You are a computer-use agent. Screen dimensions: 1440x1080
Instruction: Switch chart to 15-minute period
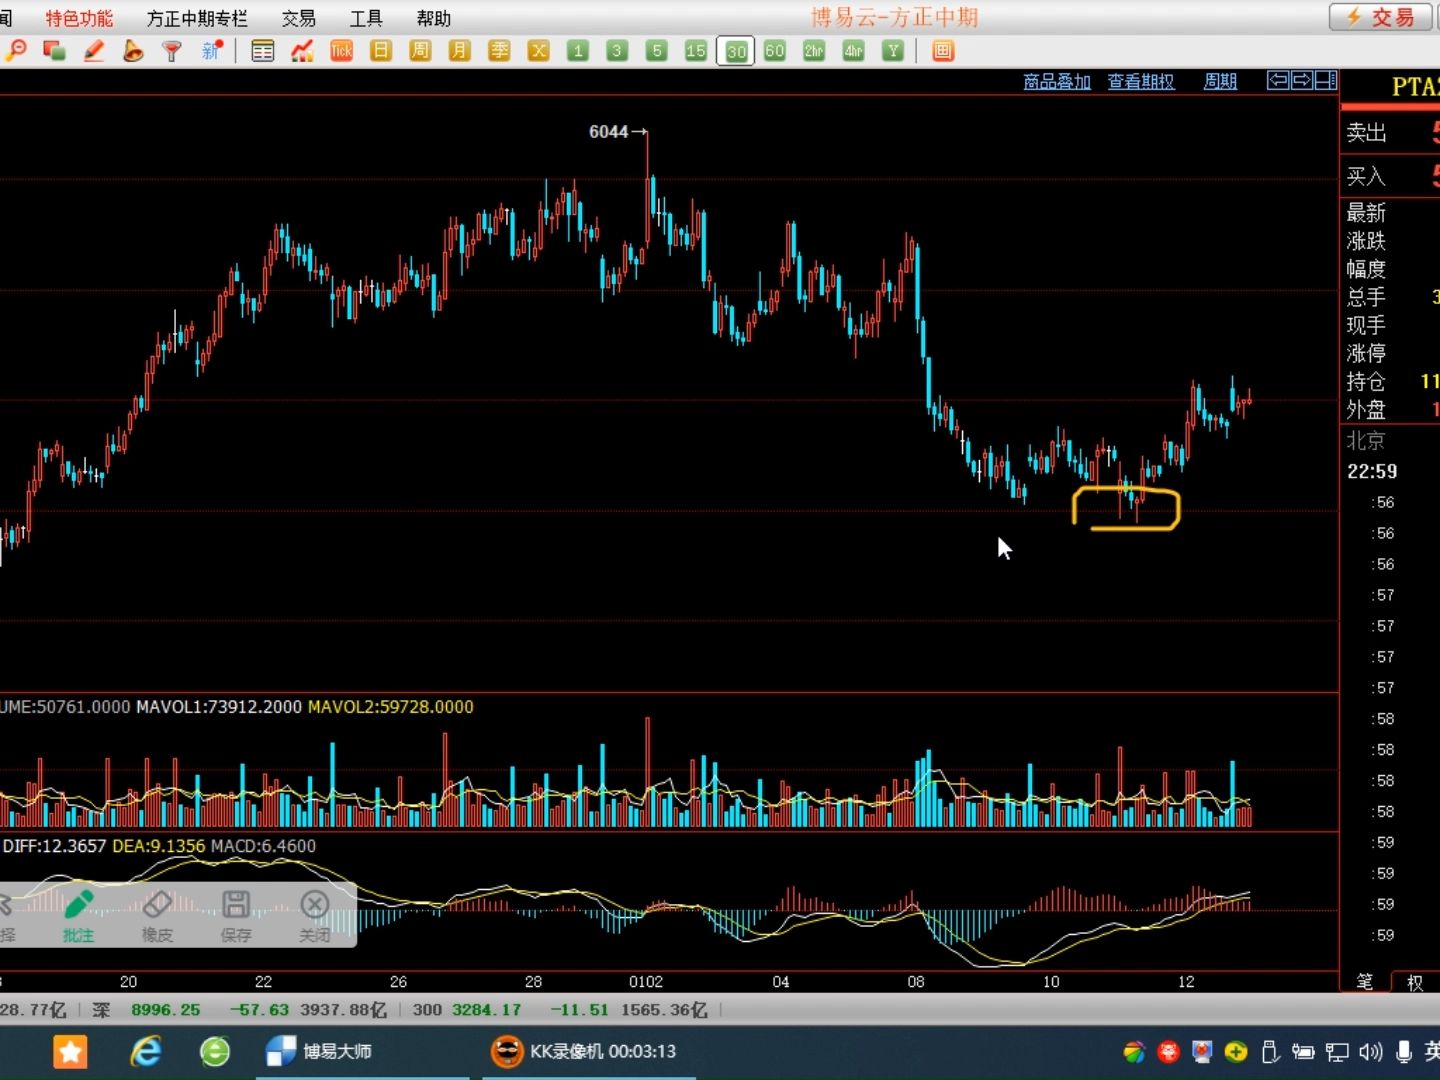point(696,51)
